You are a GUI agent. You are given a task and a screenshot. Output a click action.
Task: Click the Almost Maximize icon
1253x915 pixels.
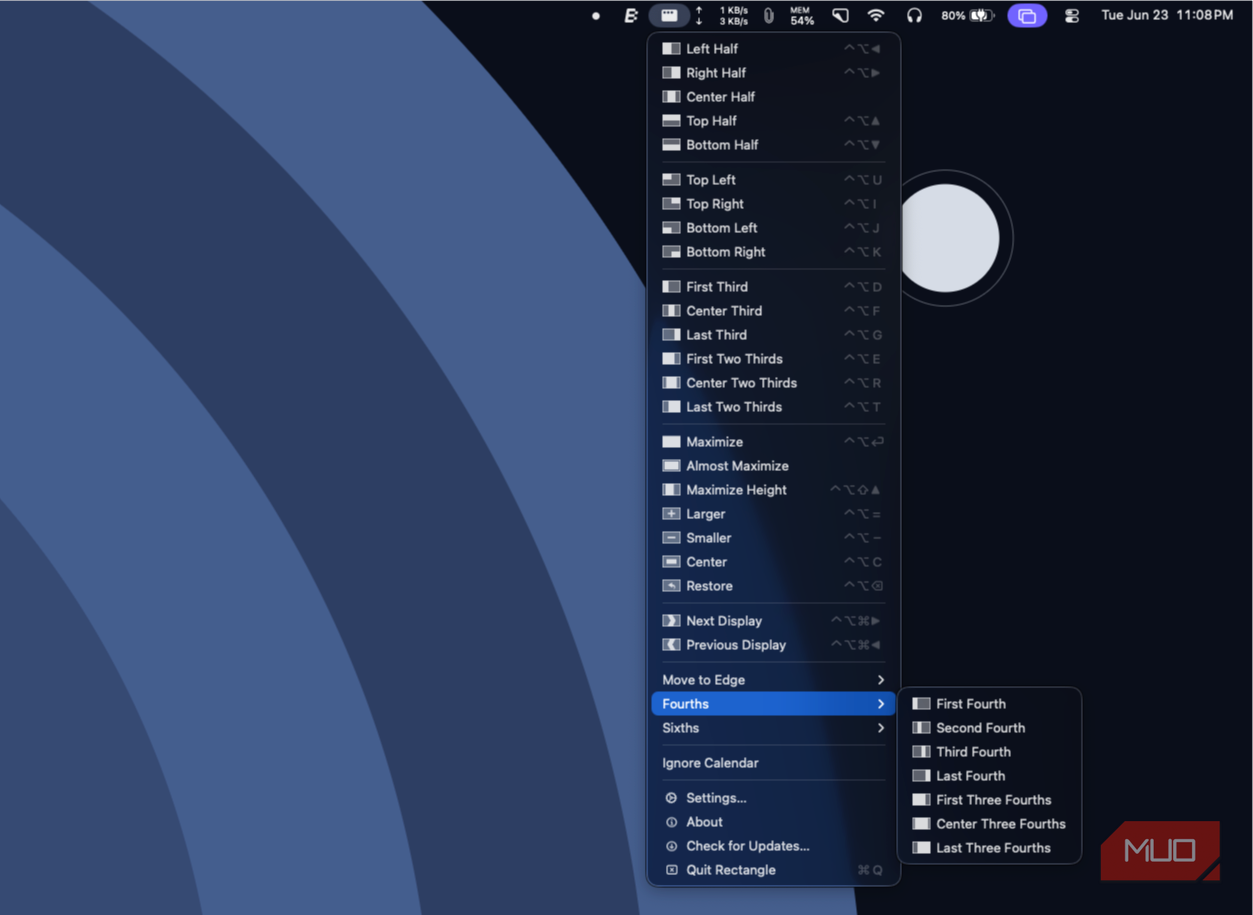tap(671, 466)
